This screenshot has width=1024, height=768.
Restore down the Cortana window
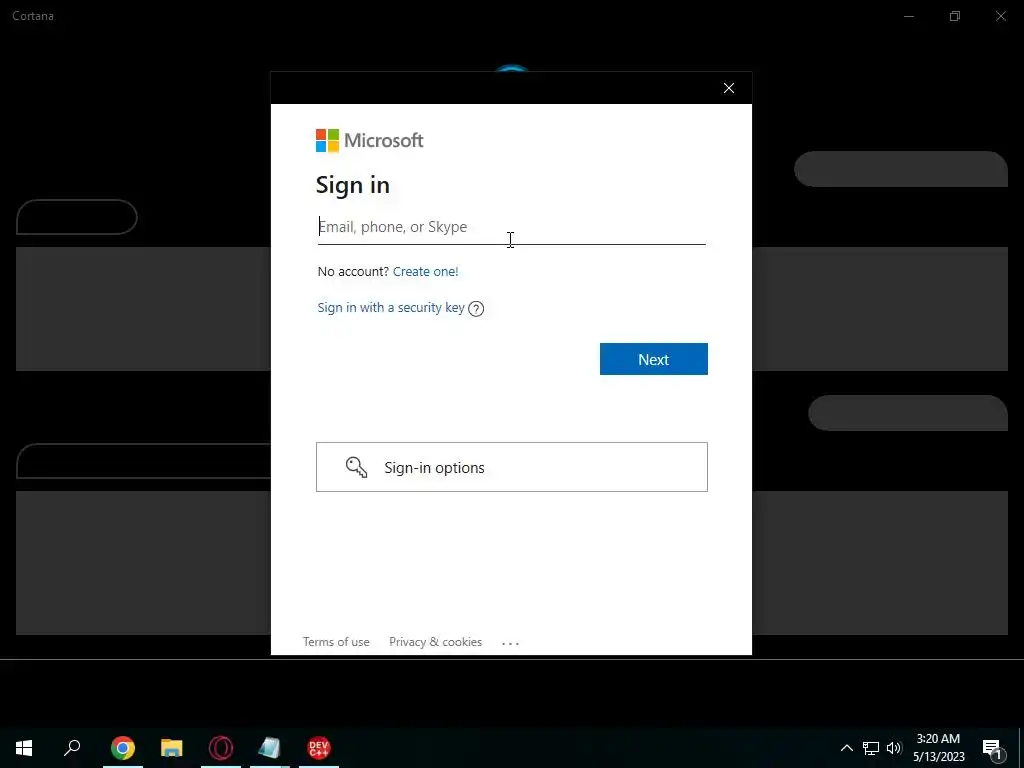pyautogui.click(x=955, y=16)
